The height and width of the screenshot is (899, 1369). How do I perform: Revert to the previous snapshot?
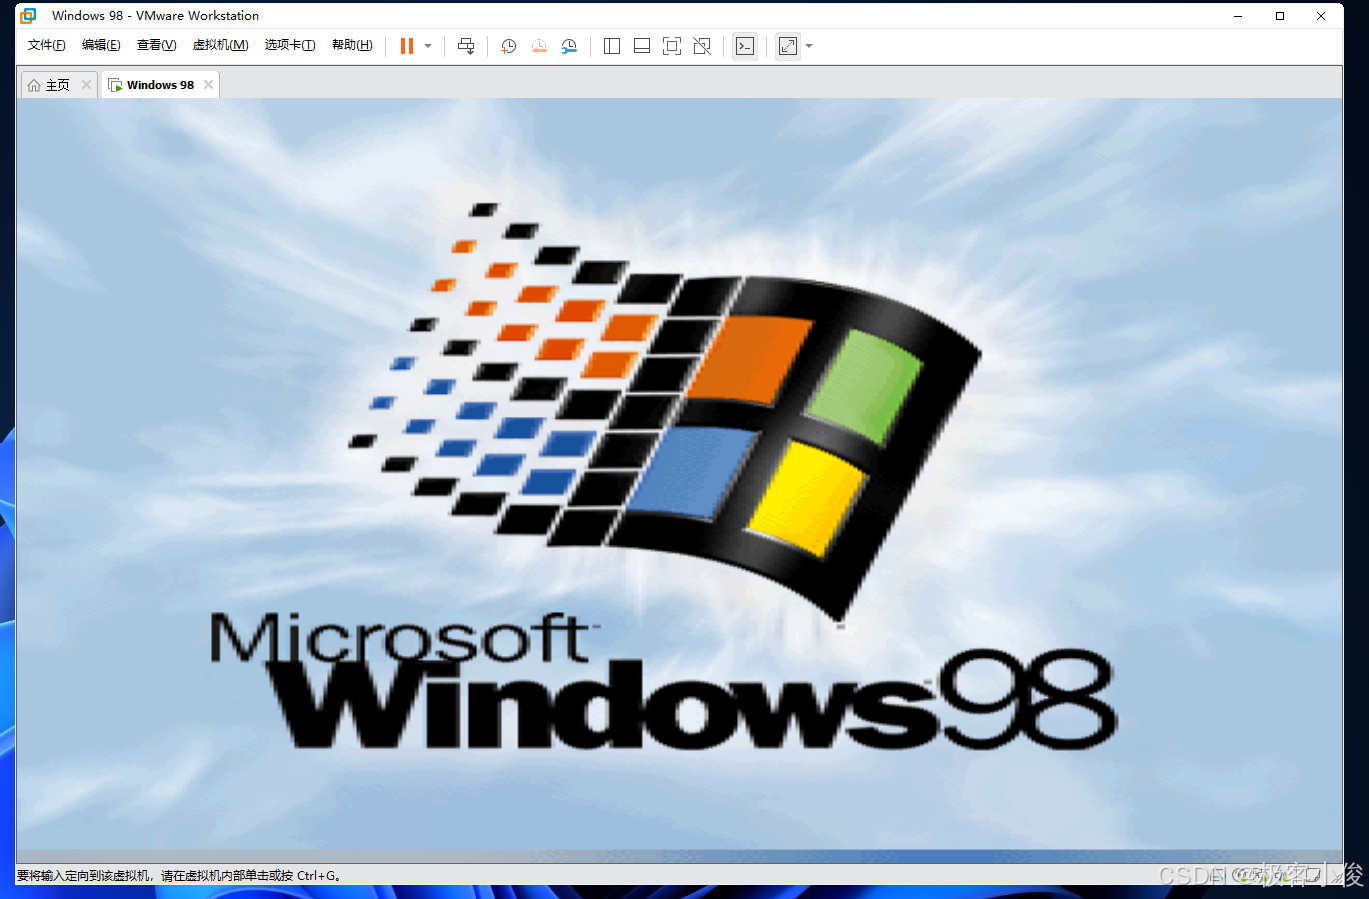pyautogui.click(x=539, y=46)
